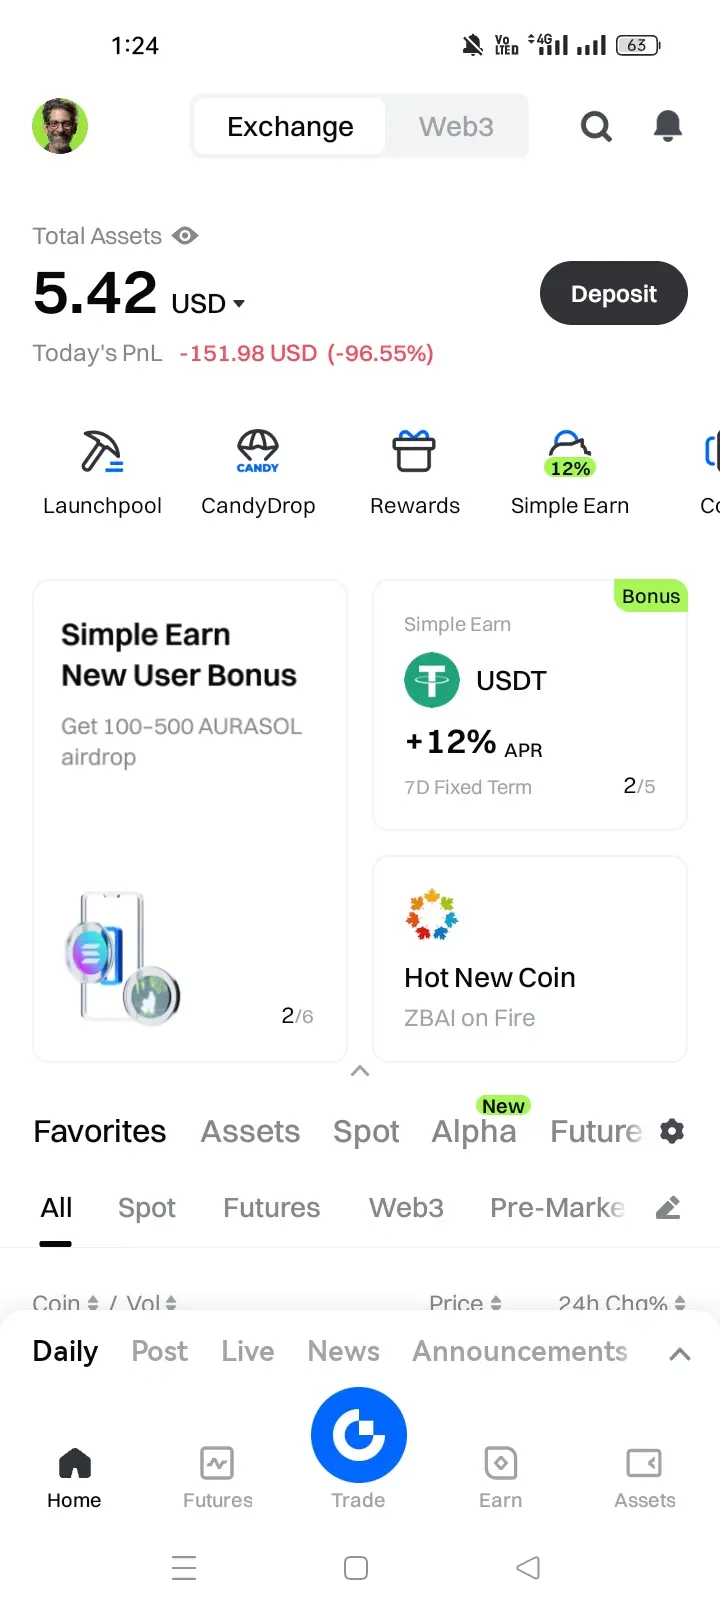Hide total assets with eye icon

coord(185,236)
